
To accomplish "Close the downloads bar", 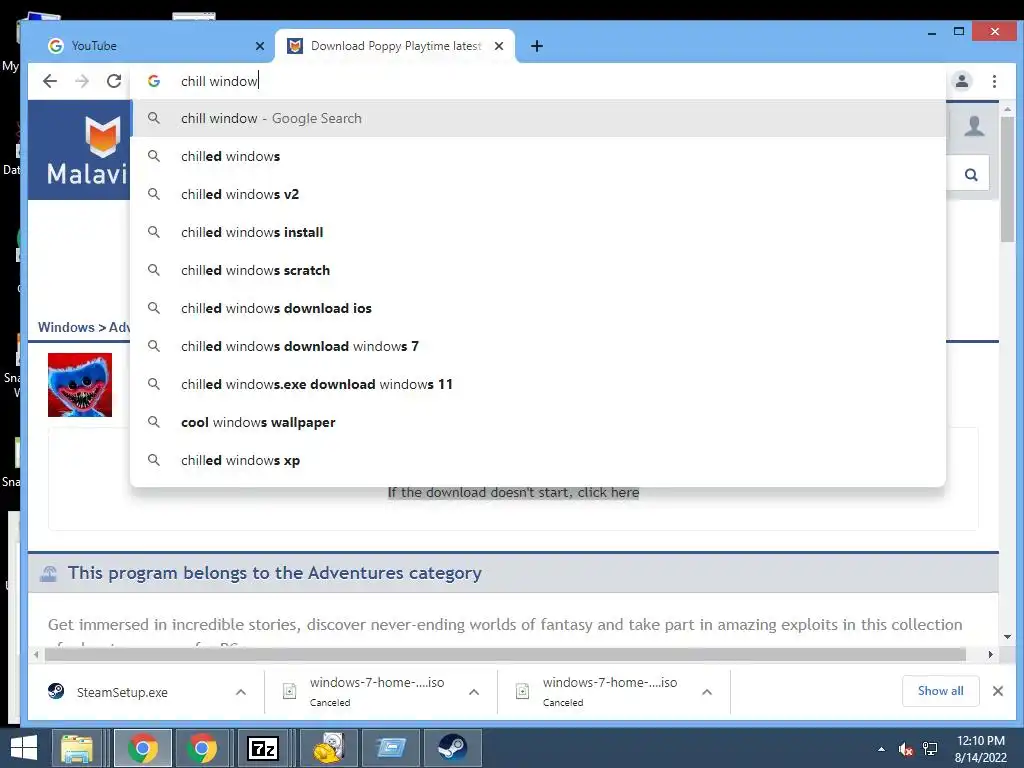I will [998, 691].
